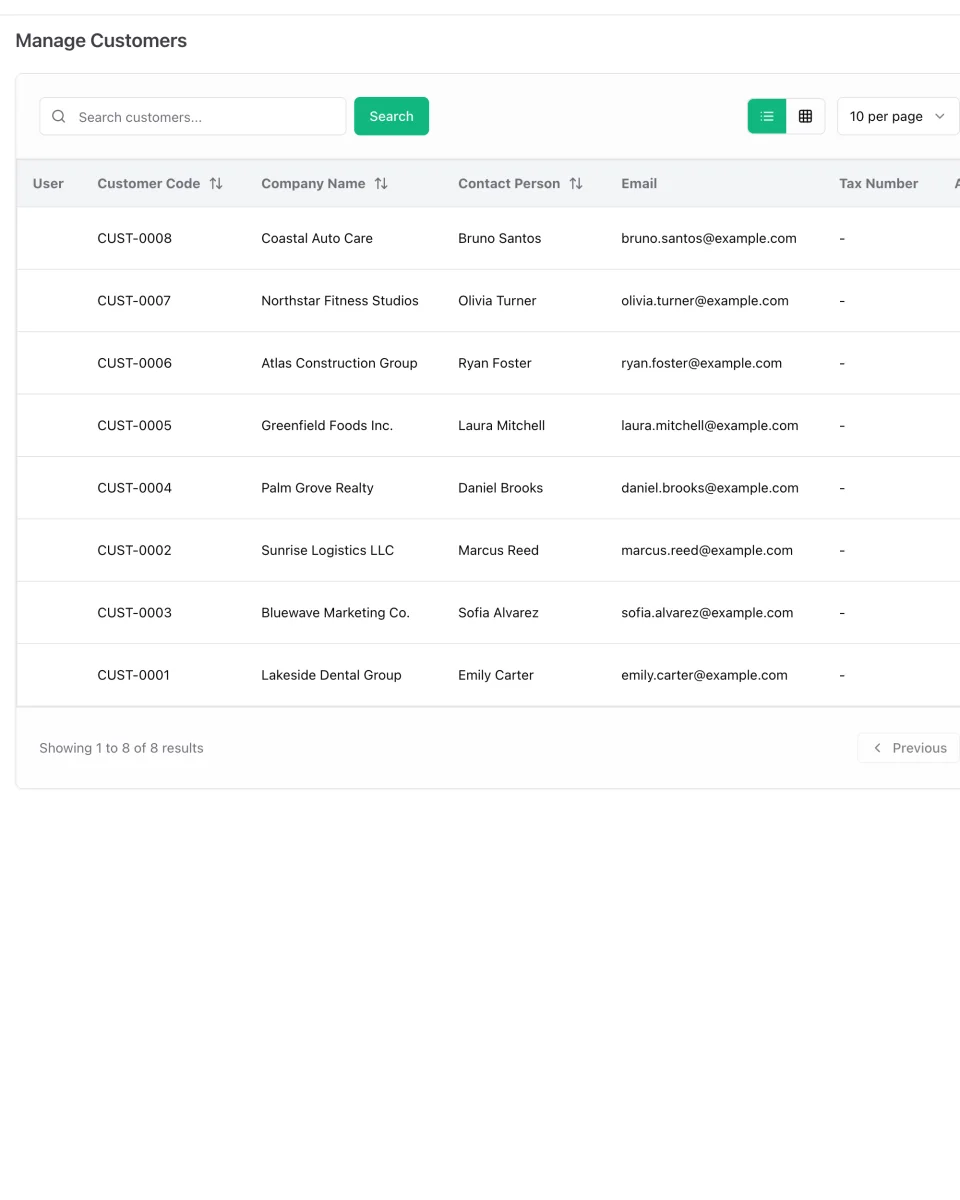Click email emily.carter@example.com
Viewport: 960px width, 1200px height.
tap(704, 675)
